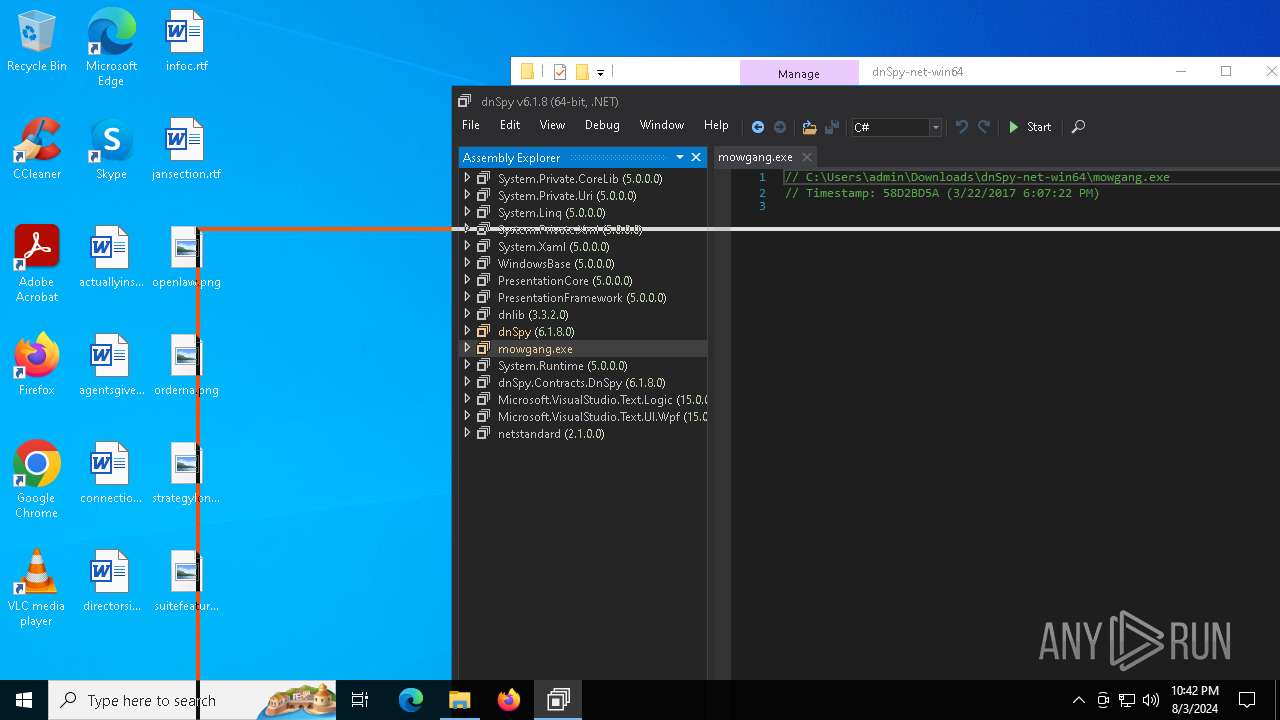Open Adobe Acrobat desktop shortcut
Image resolution: width=1280 pixels, height=720 pixels.
point(37,264)
